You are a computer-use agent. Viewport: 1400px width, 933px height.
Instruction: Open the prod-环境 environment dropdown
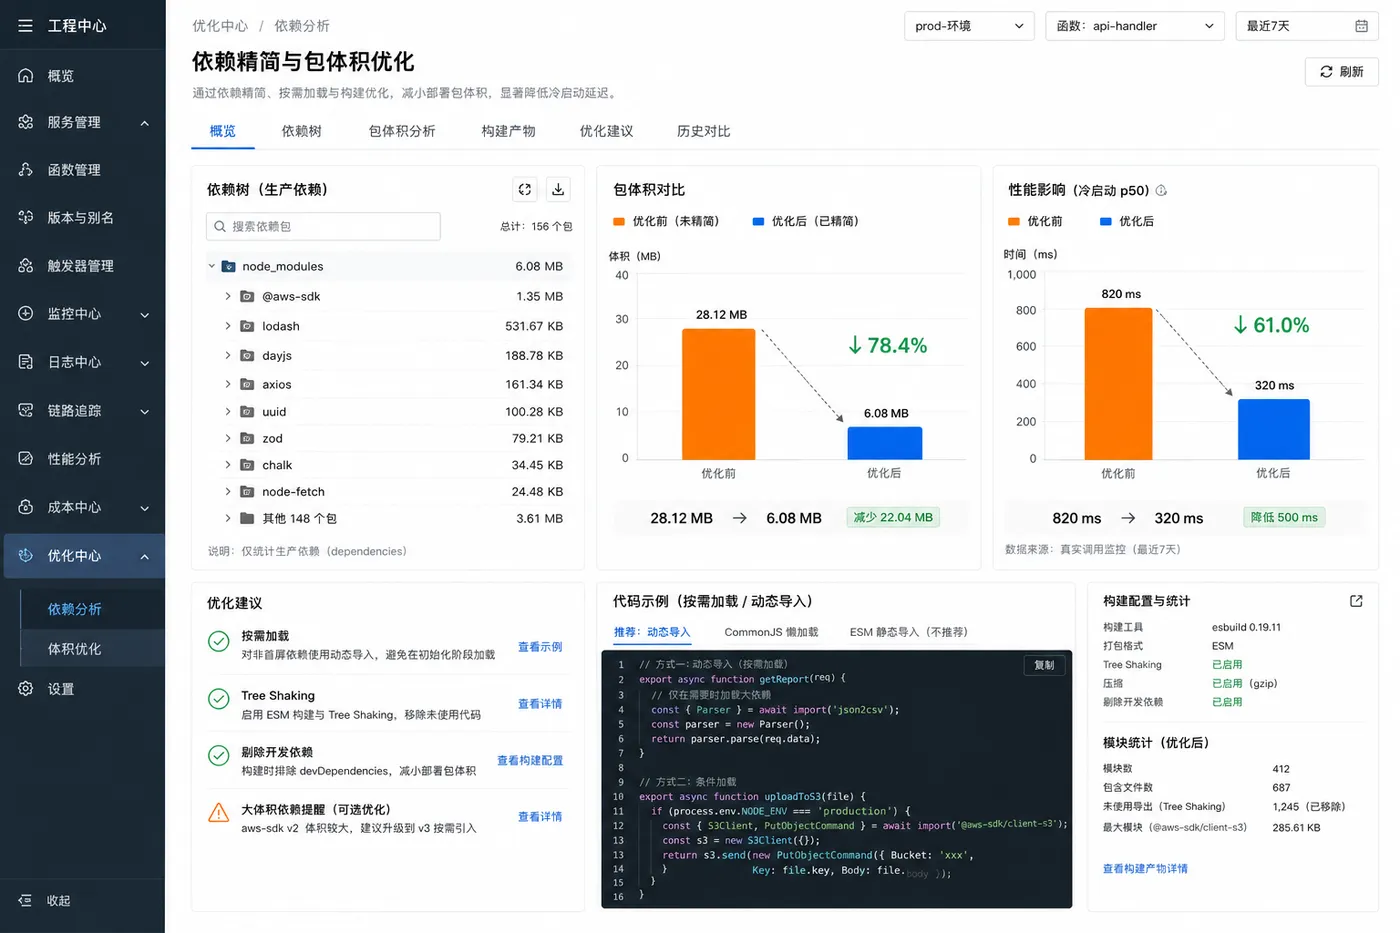tap(969, 26)
